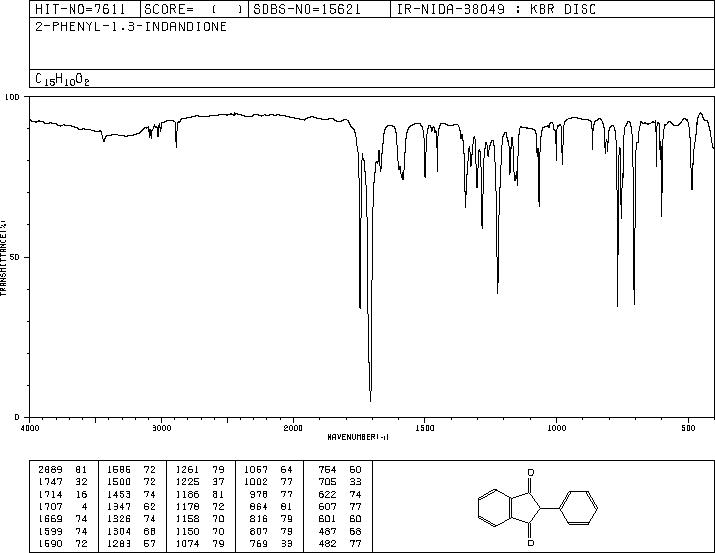
Task: Click the 1500 x-axis tick label
Action: click(x=425, y=428)
